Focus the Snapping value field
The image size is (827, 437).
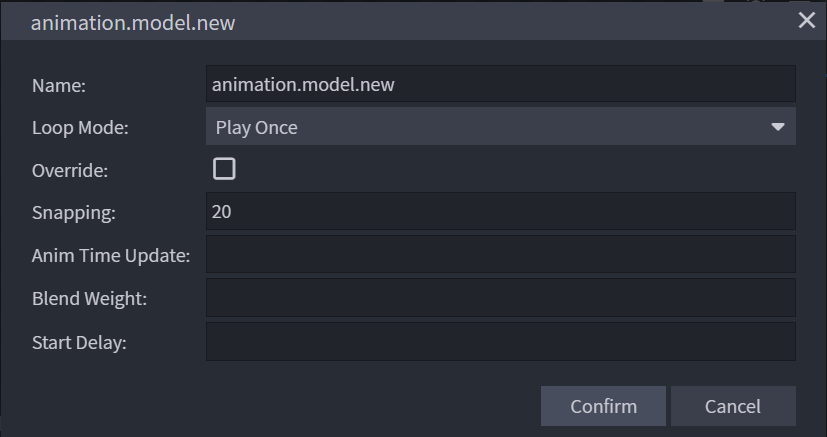pyautogui.click(x=500, y=212)
